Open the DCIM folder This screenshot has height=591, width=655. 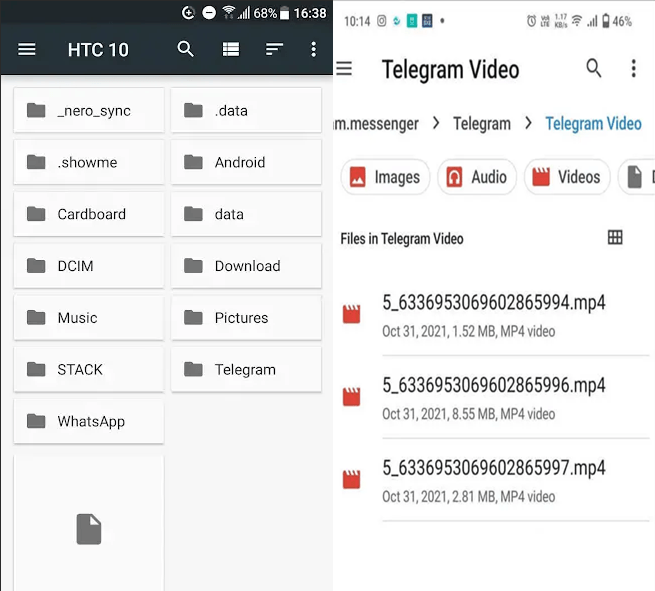[89, 266]
